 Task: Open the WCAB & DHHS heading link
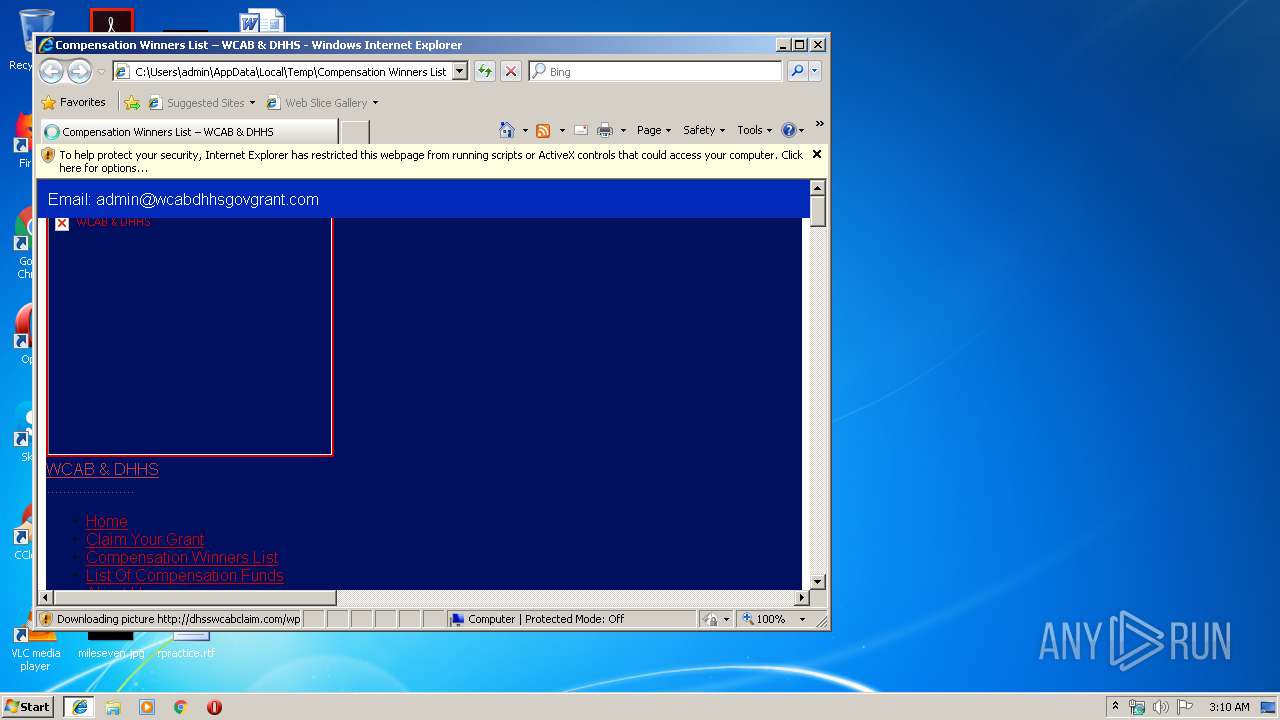click(x=102, y=469)
